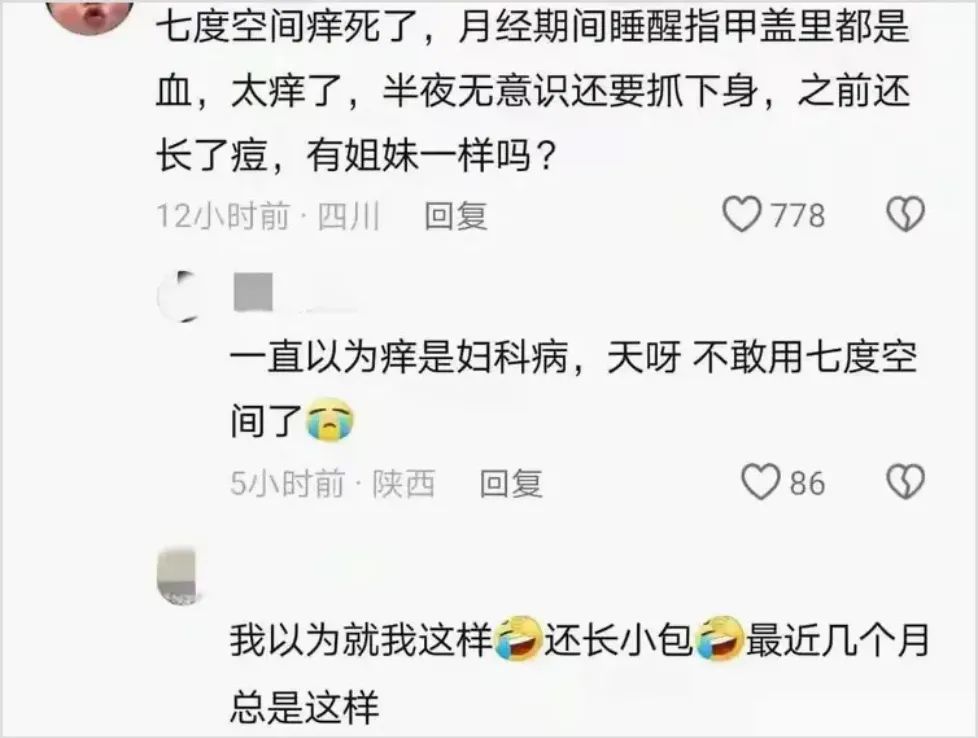
Task: Tap 回复 under the 陕西 comment
Action: [511, 483]
